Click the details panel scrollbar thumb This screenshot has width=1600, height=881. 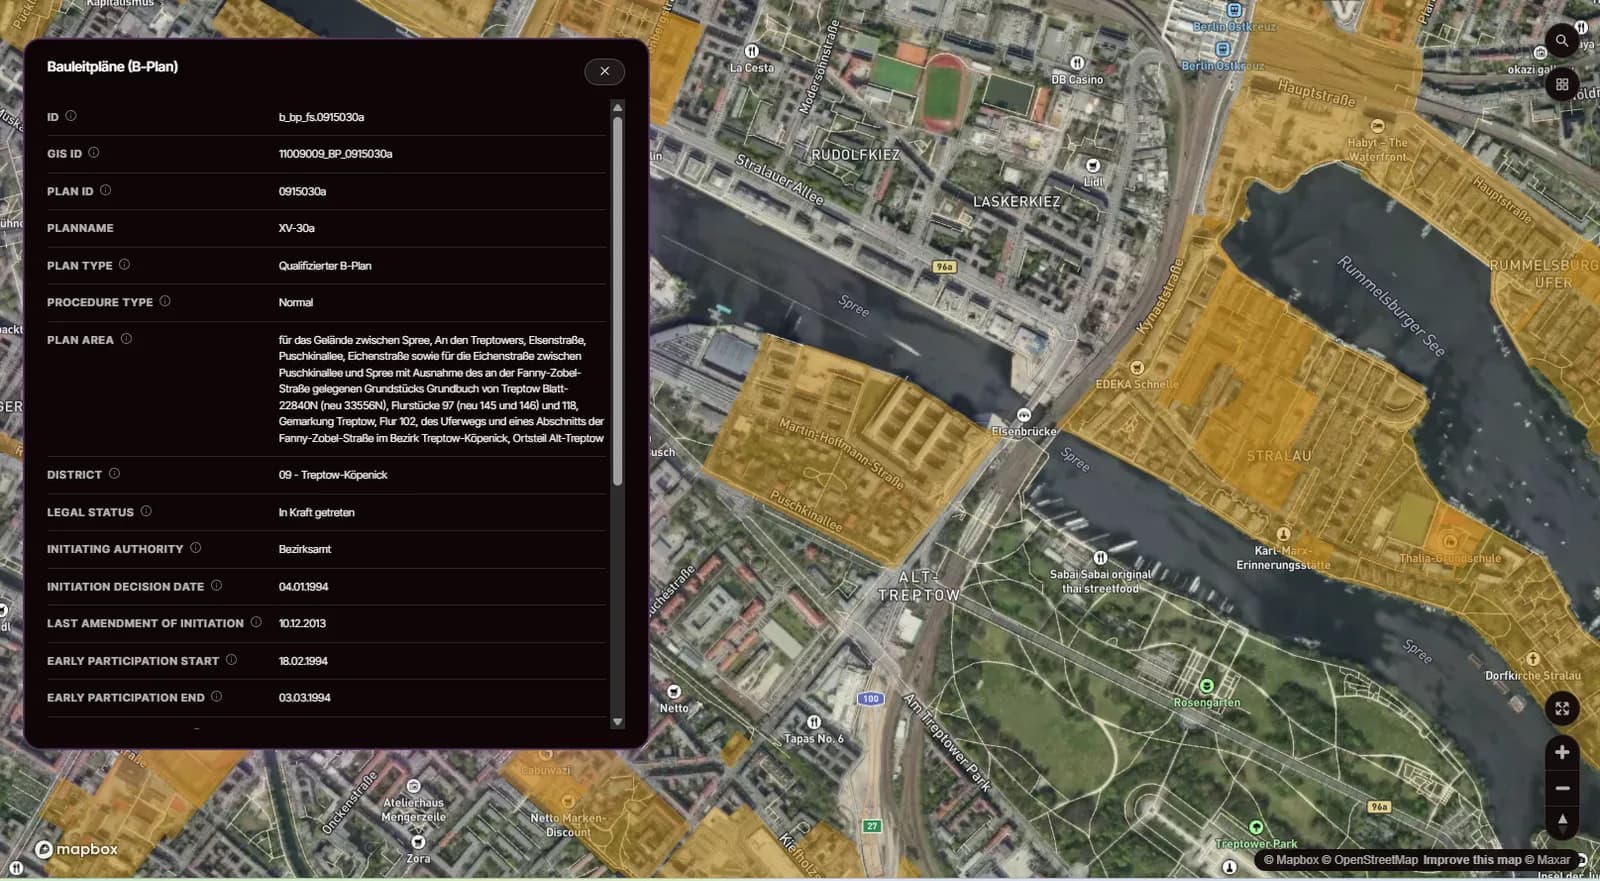[x=617, y=300]
